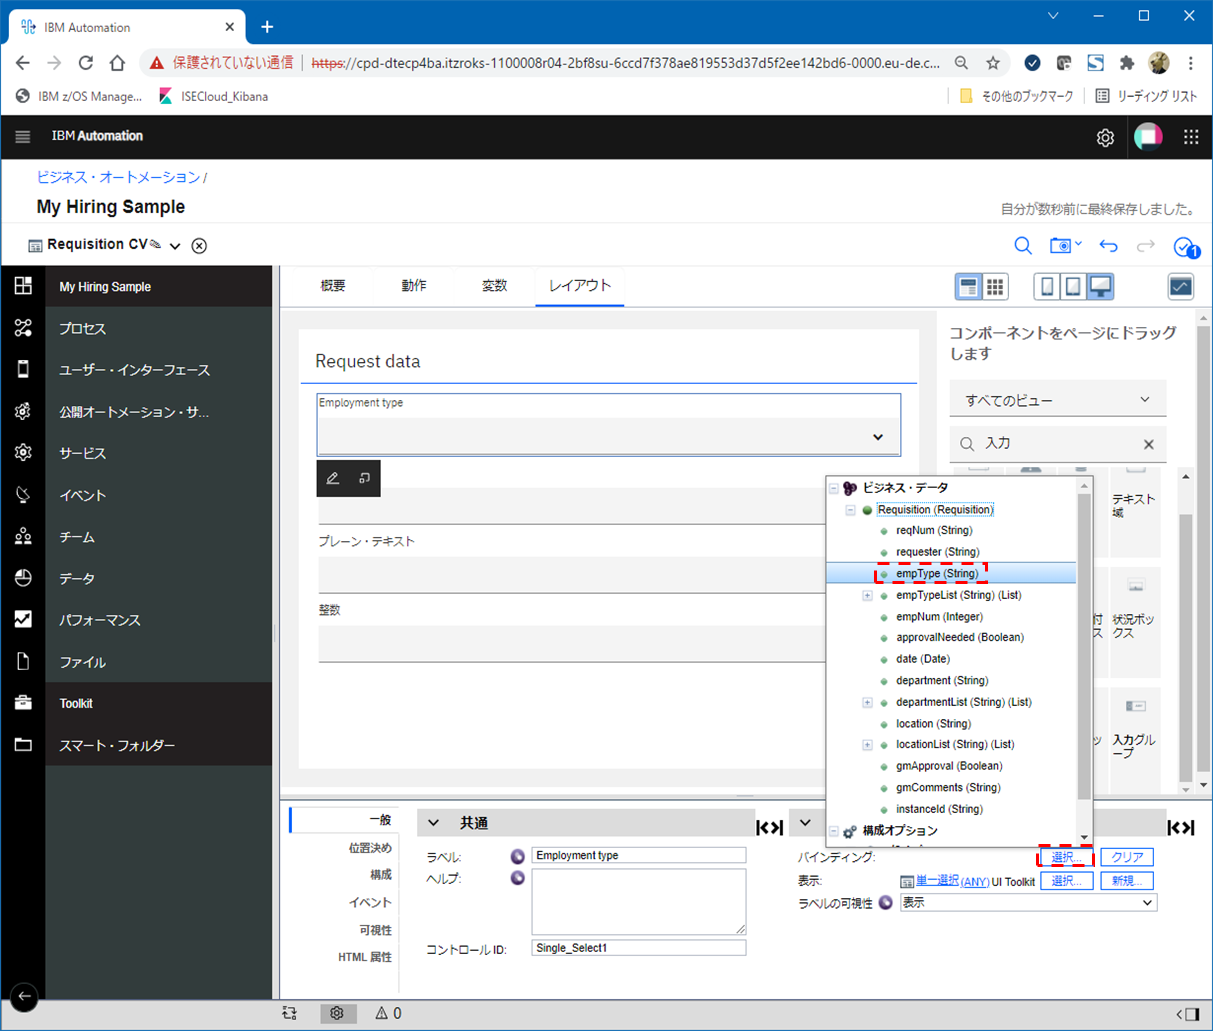
Task: Click the 選択 button in 表示 row
Action: point(1066,881)
